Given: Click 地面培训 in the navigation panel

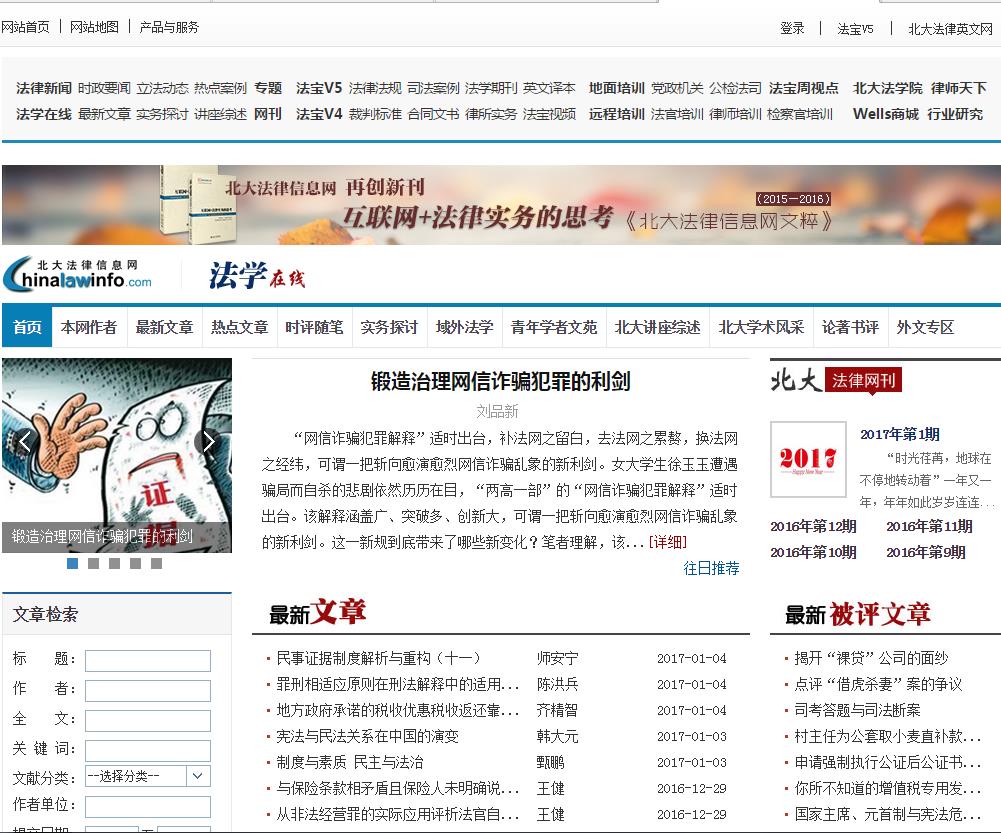Looking at the screenshot, I should click(x=617, y=87).
